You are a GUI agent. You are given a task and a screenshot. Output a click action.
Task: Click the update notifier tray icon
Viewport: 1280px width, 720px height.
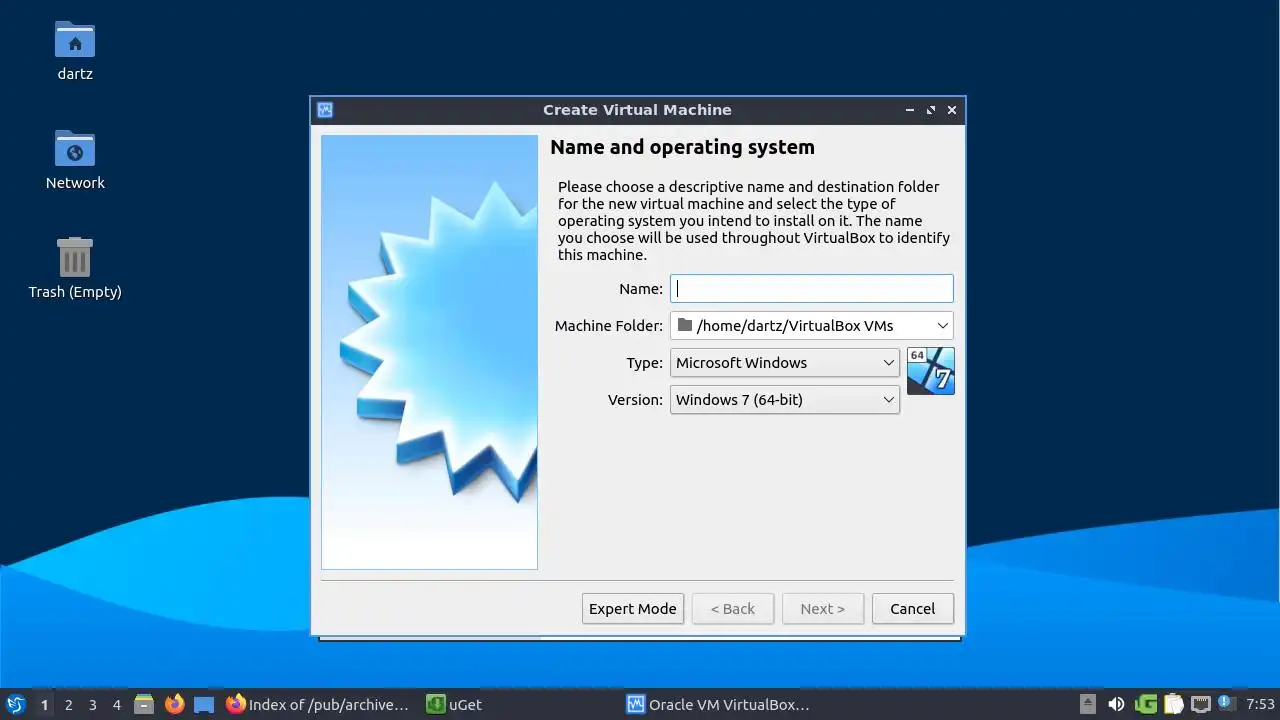click(1226, 704)
